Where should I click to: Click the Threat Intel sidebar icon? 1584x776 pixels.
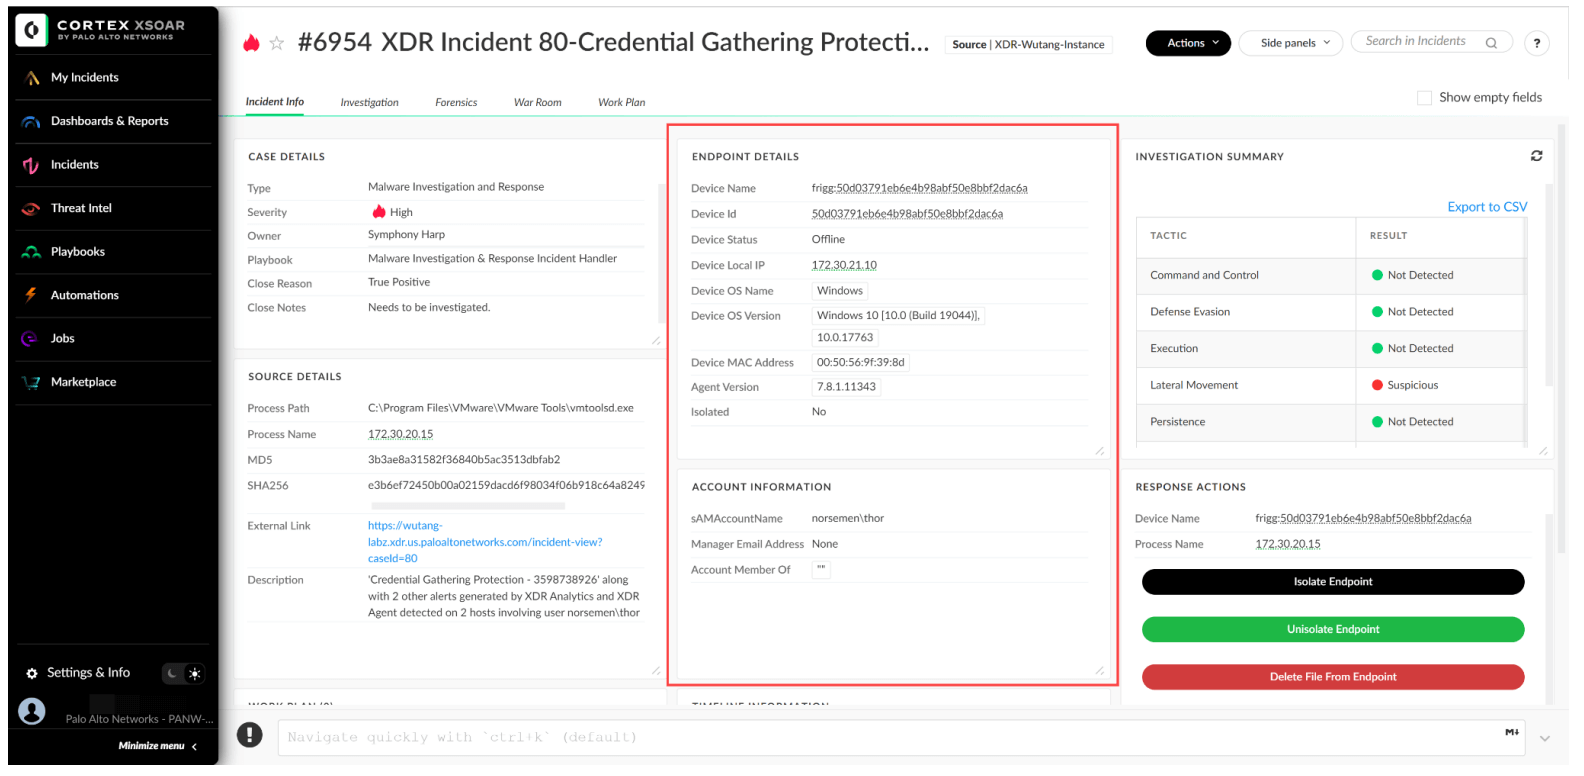pos(32,208)
